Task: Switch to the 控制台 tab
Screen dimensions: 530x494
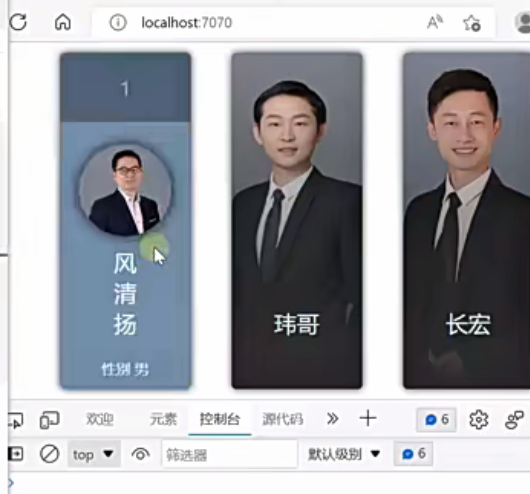Action: (220, 419)
